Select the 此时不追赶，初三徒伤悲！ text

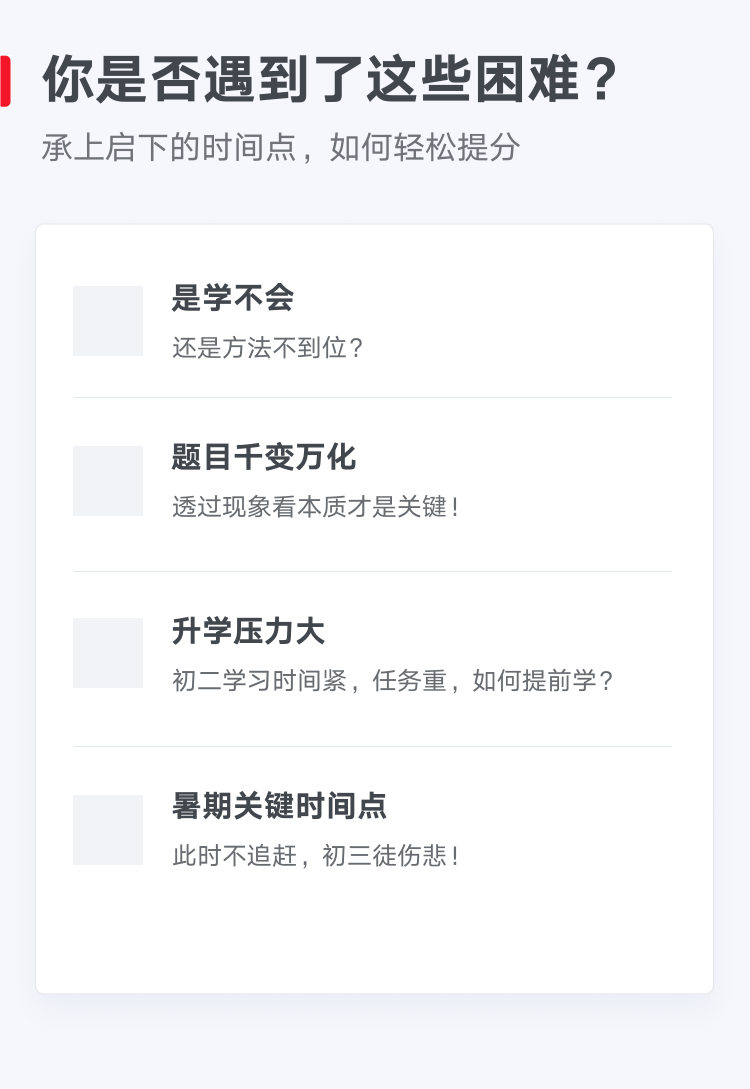(x=316, y=856)
